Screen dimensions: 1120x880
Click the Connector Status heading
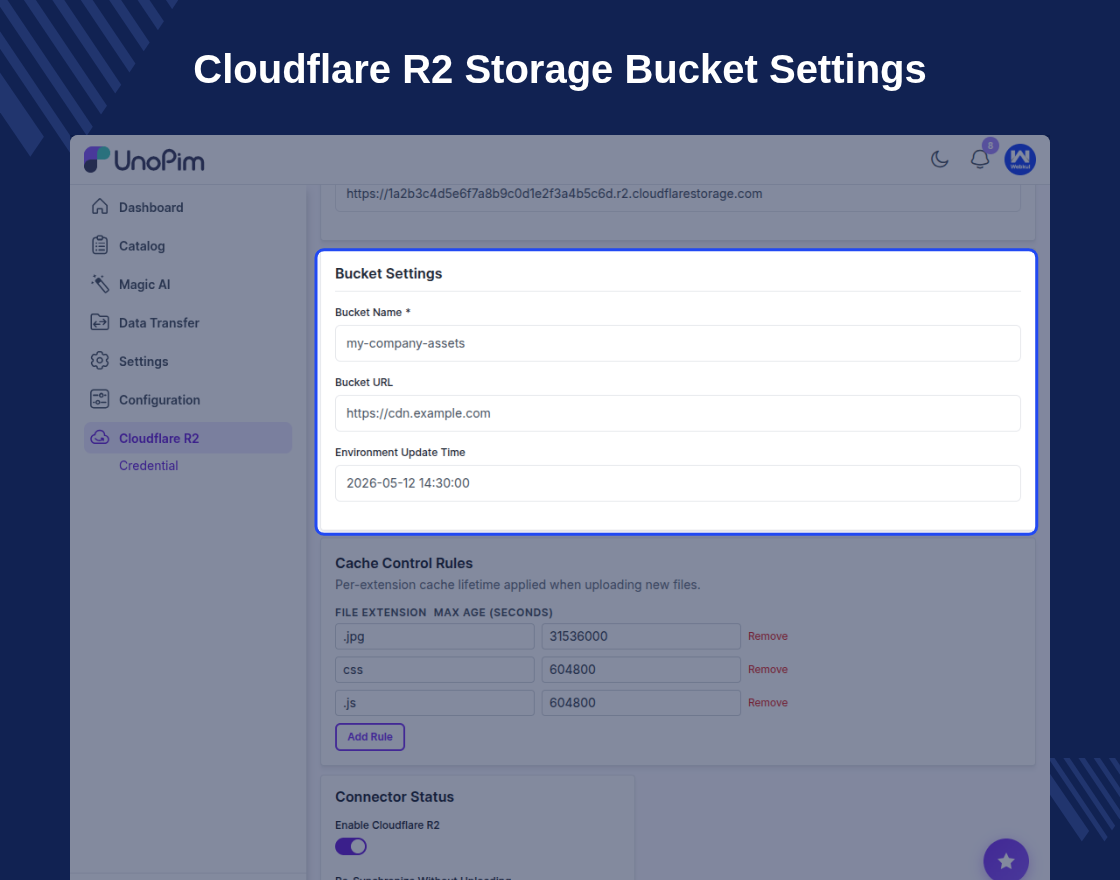click(394, 797)
